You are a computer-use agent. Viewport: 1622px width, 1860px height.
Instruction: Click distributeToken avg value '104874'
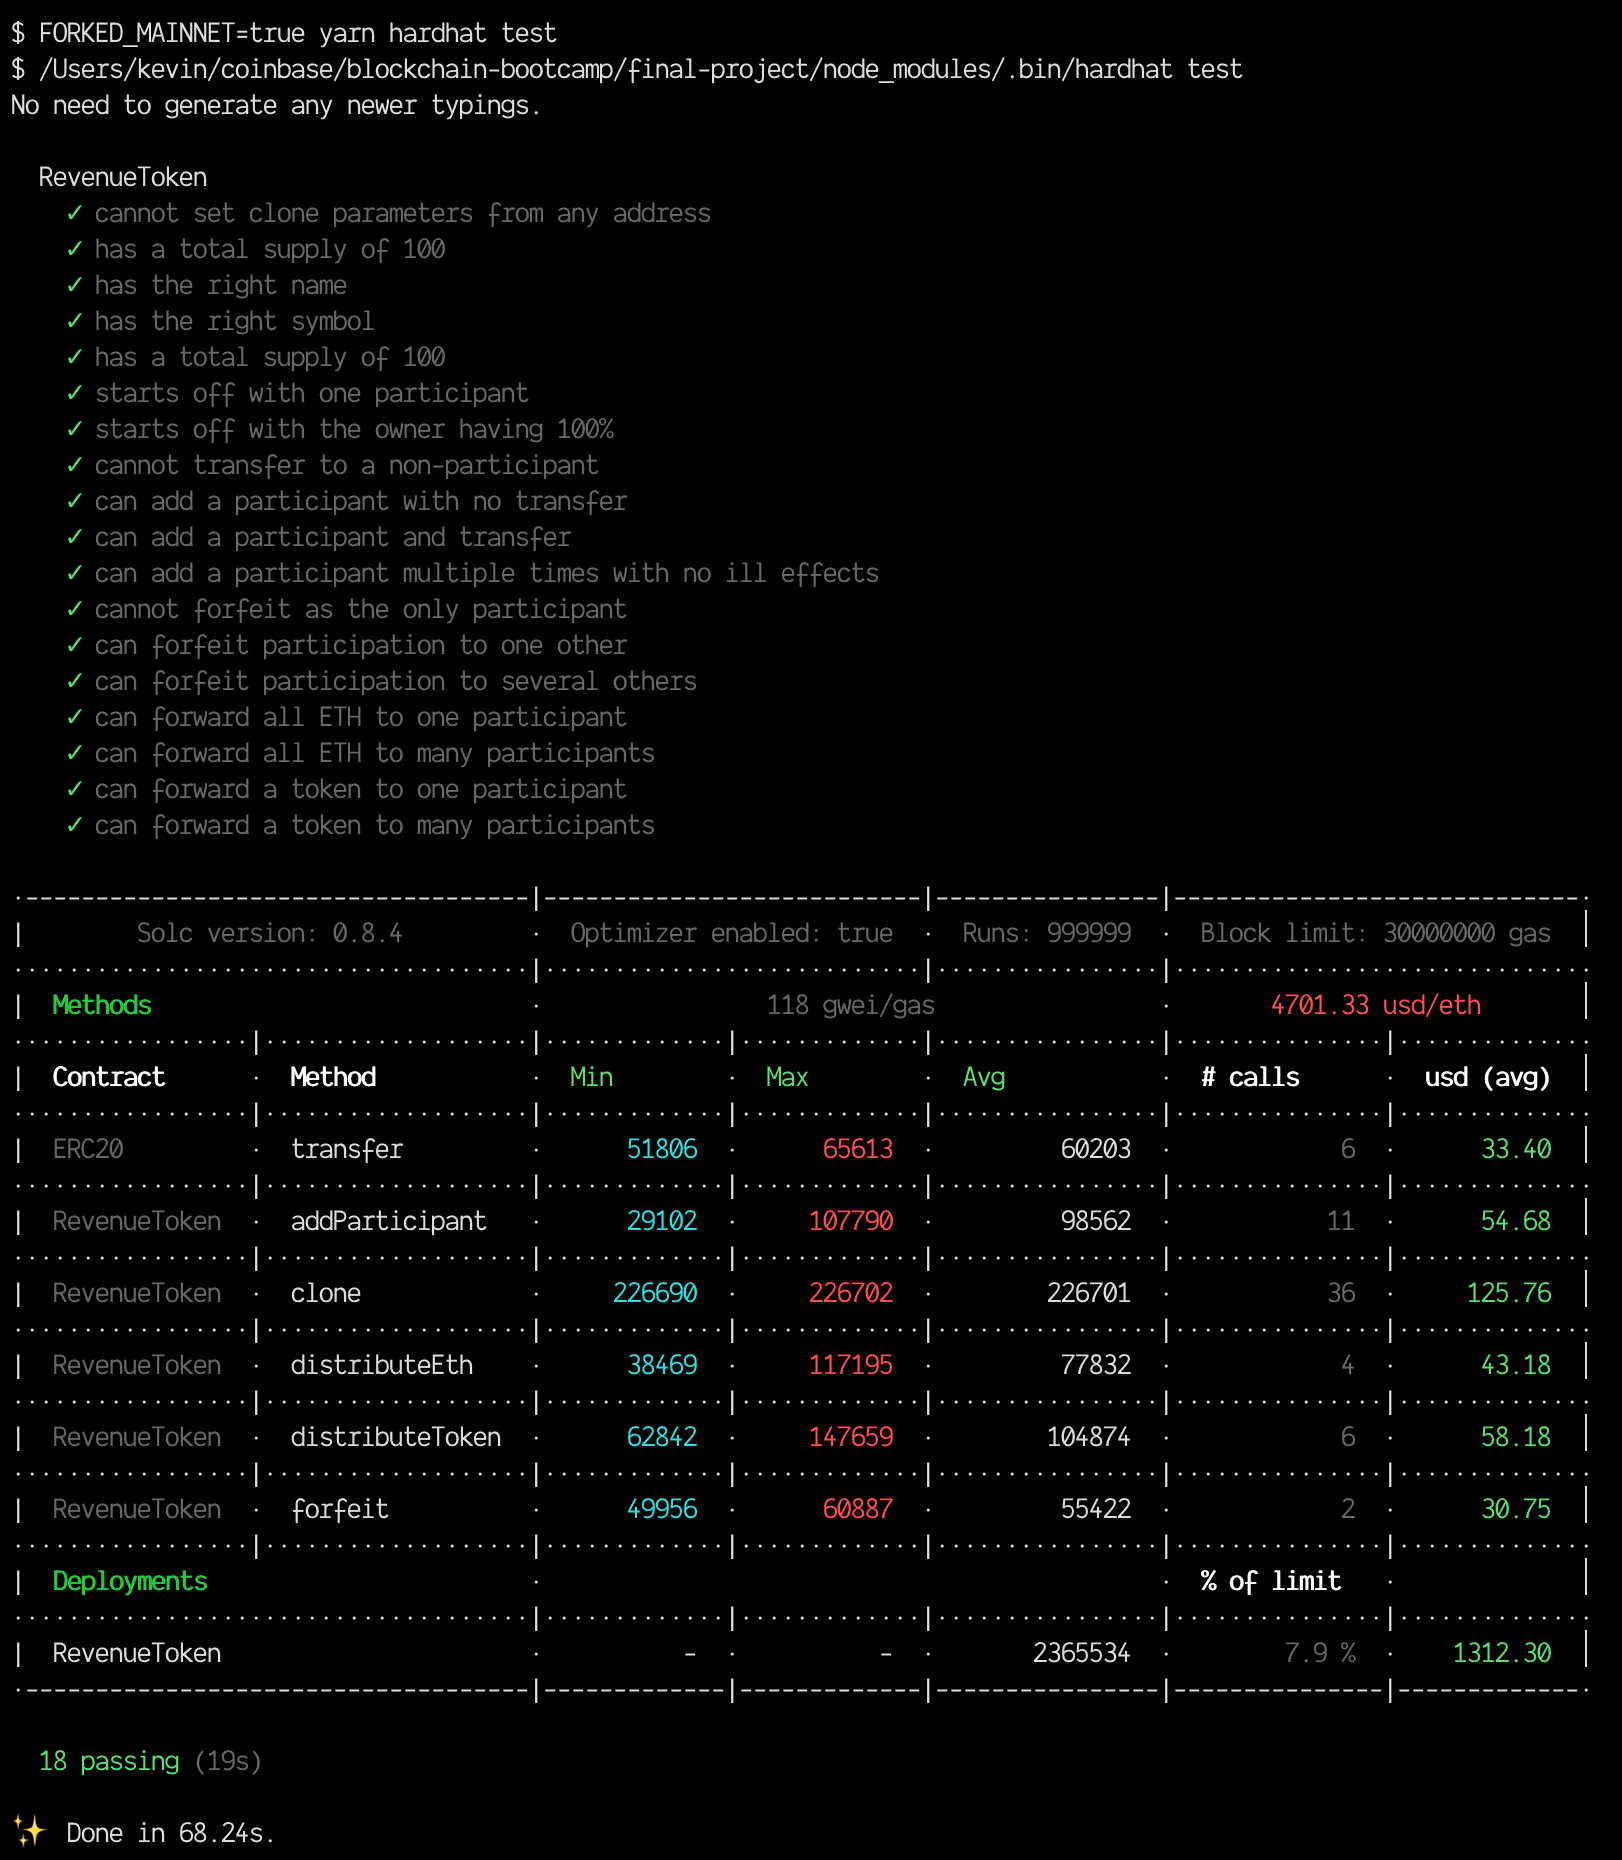pos(1089,1437)
